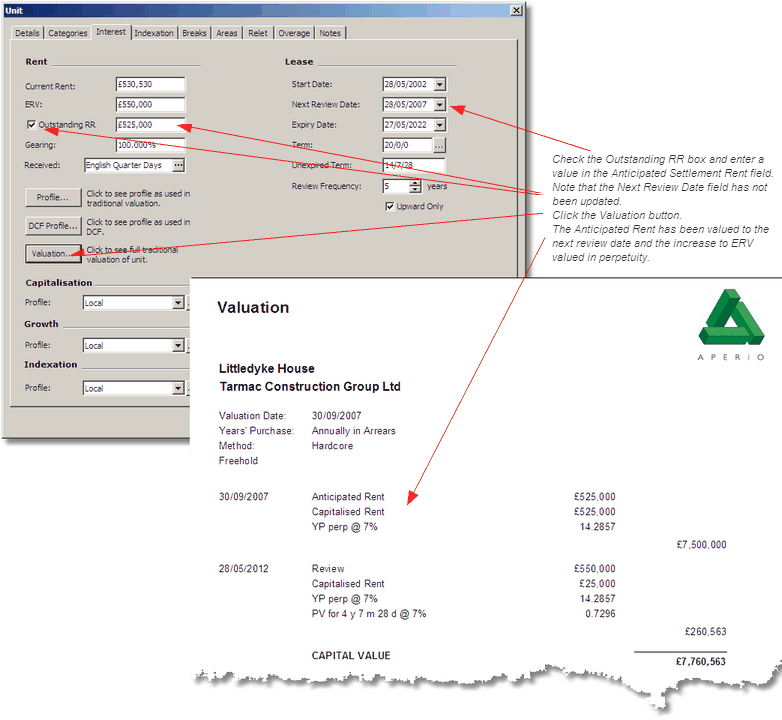Open the Received ellipsis browse button
782x720 pixels.
(179, 165)
